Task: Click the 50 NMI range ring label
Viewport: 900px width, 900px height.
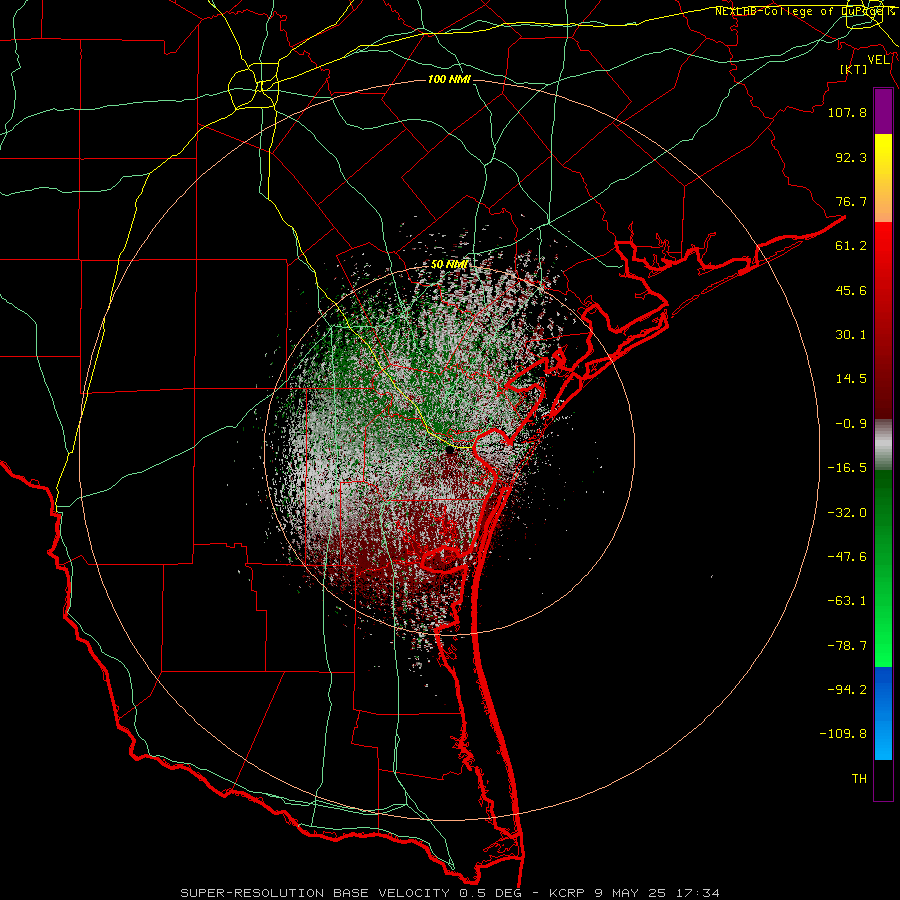Action: [449, 265]
